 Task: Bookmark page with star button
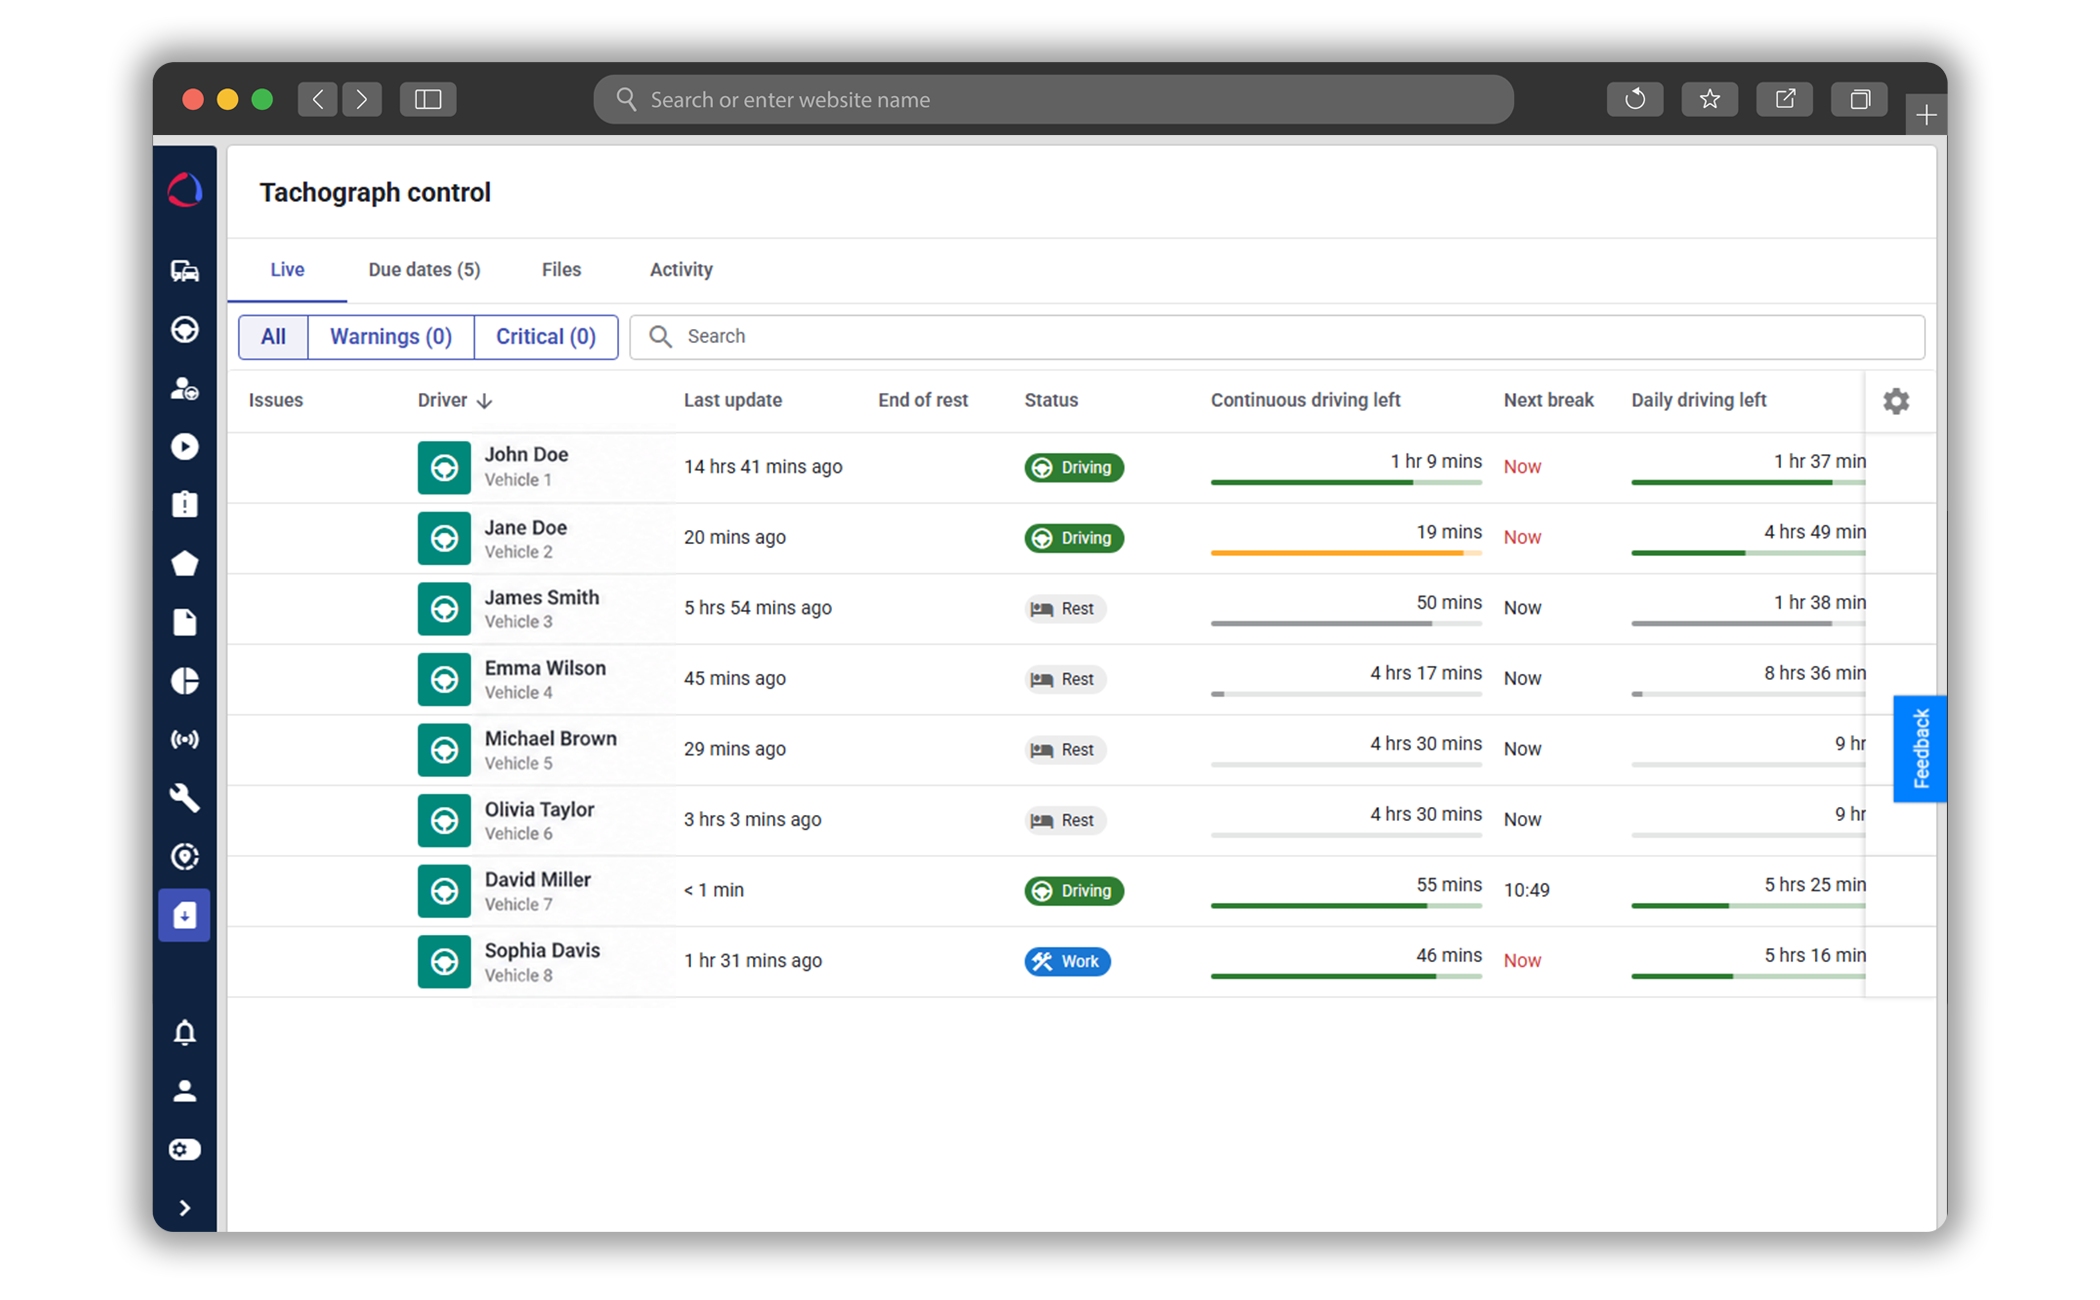coord(1710,99)
